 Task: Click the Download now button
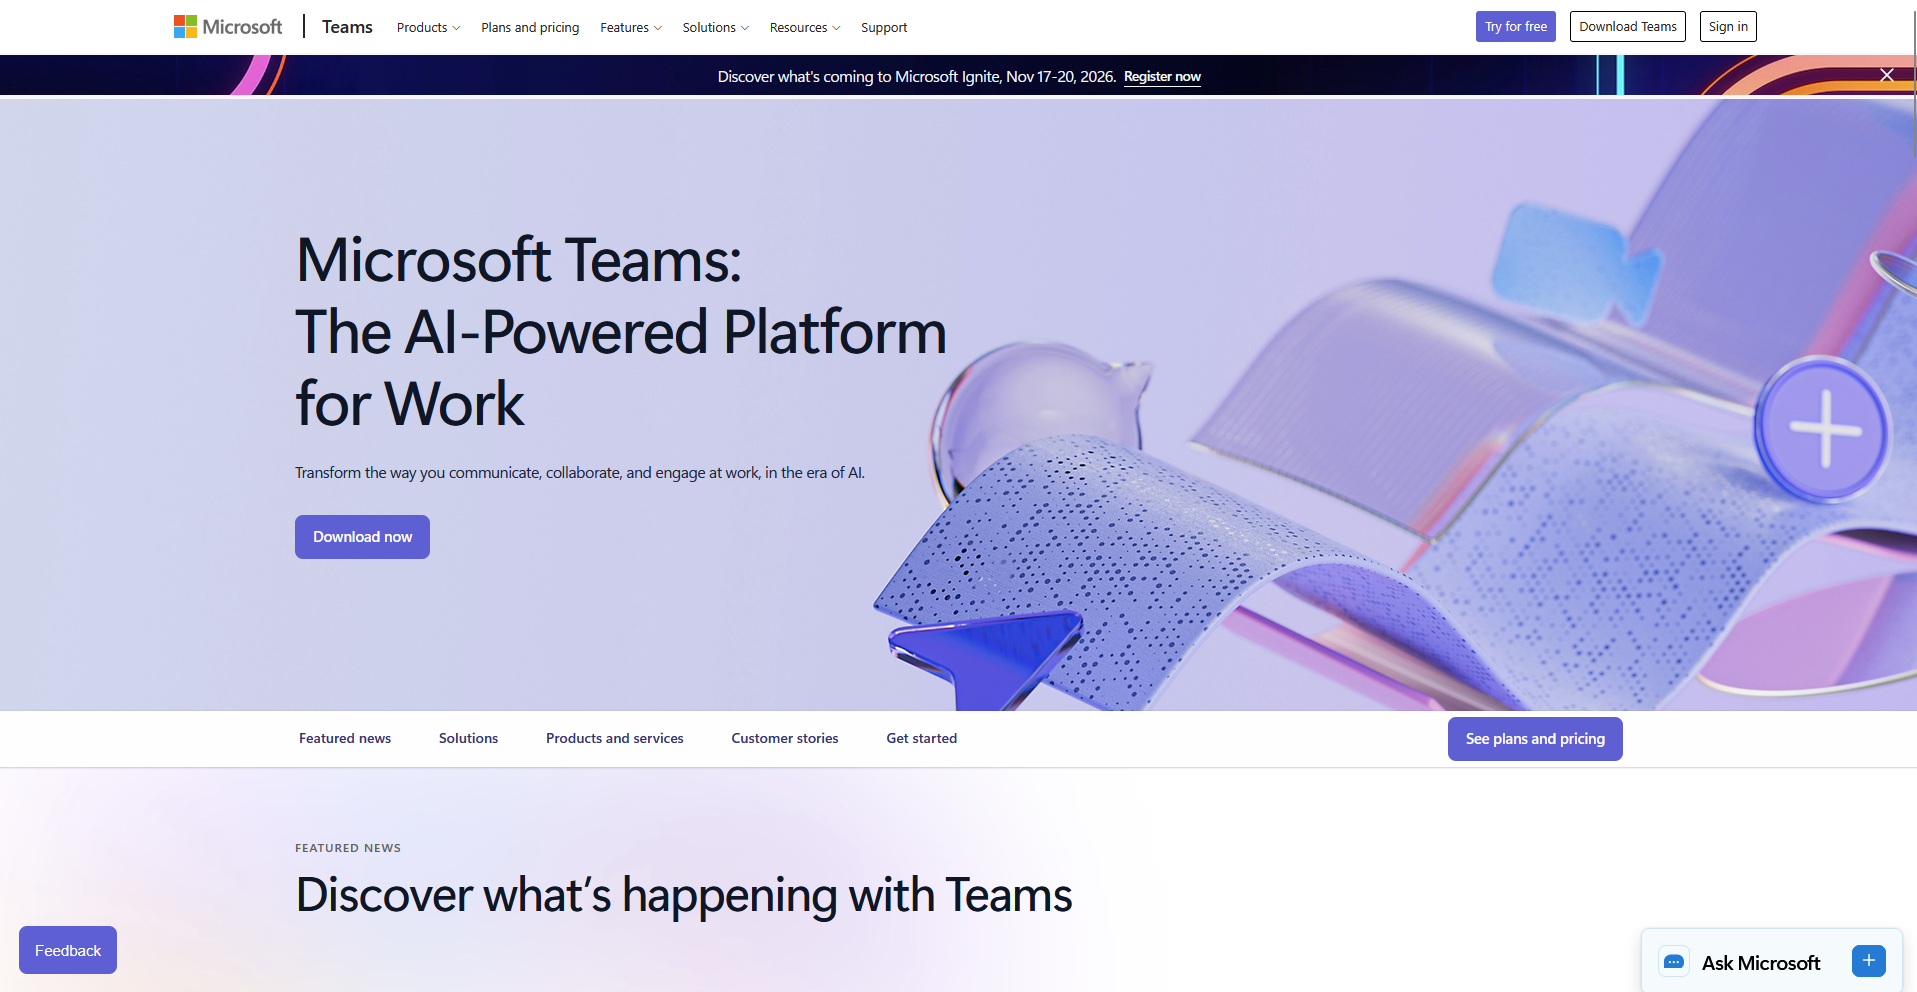pos(362,537)
